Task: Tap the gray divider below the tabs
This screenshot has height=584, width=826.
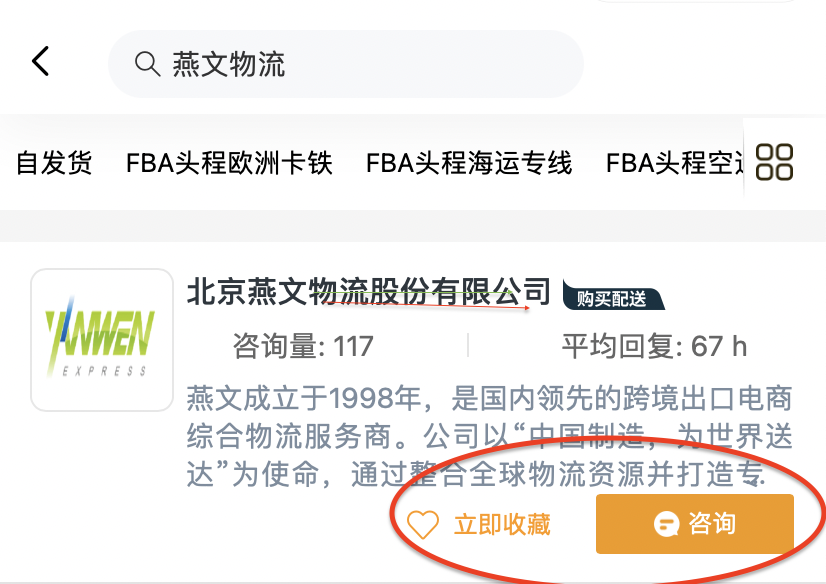Action: (413, 226)
